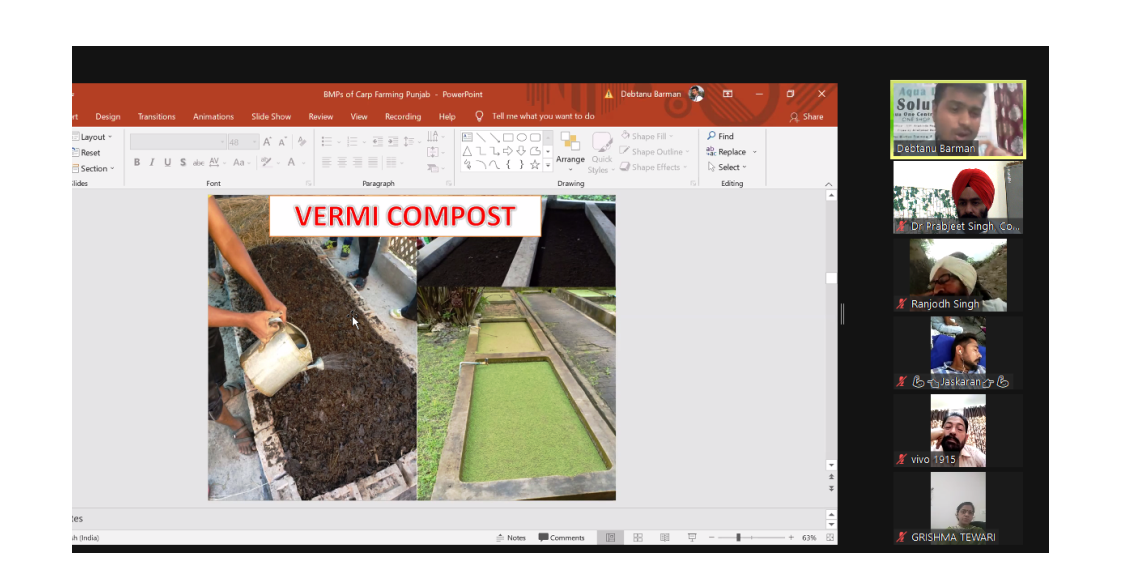Click the Share button
This screenshot has height=581, width=1122.
coord(806,117)
